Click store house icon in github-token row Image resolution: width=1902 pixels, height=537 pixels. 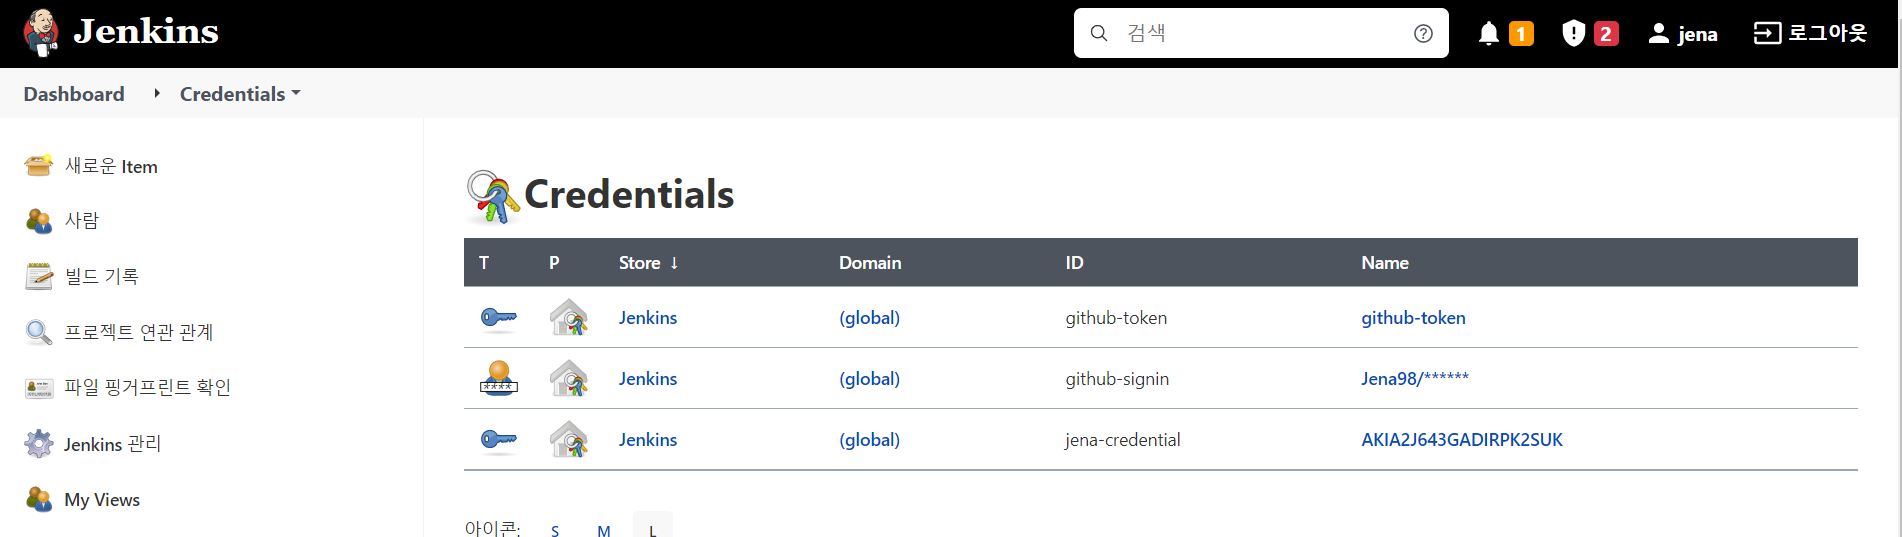click(569, 317)
